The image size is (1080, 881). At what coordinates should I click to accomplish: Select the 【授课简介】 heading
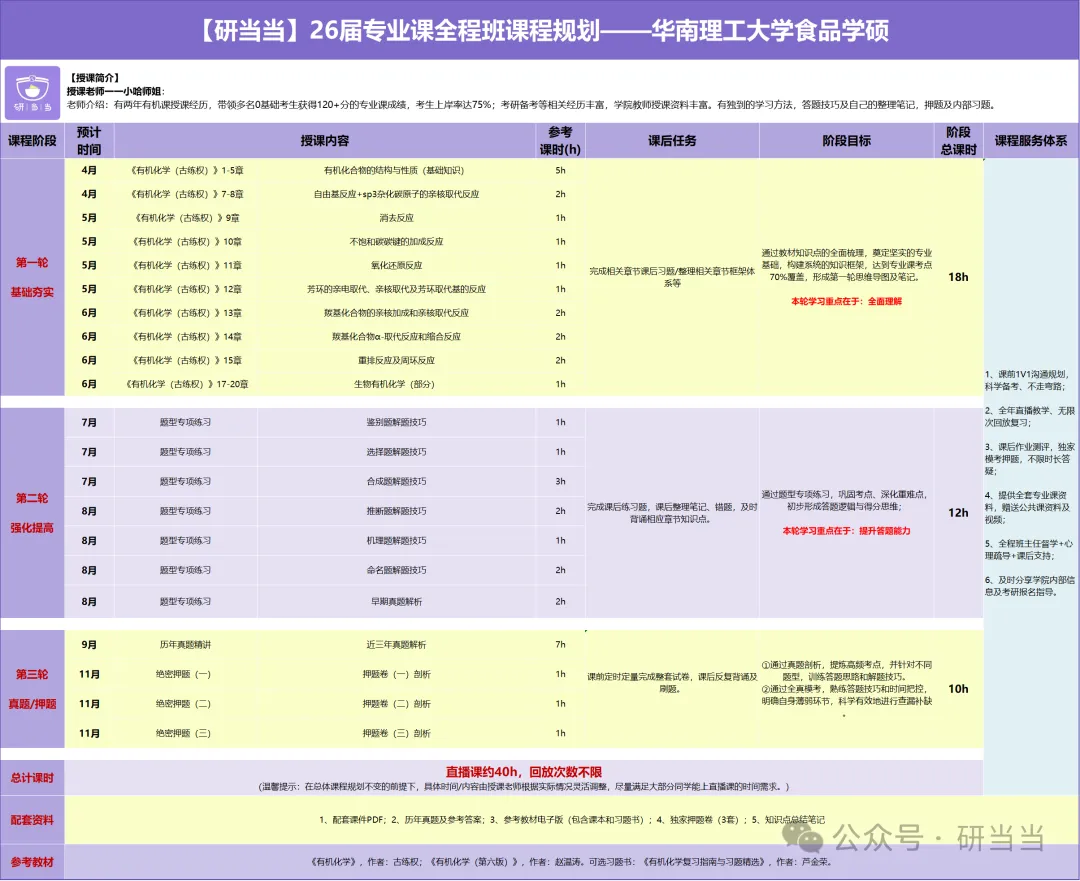(x=94, y=78)
